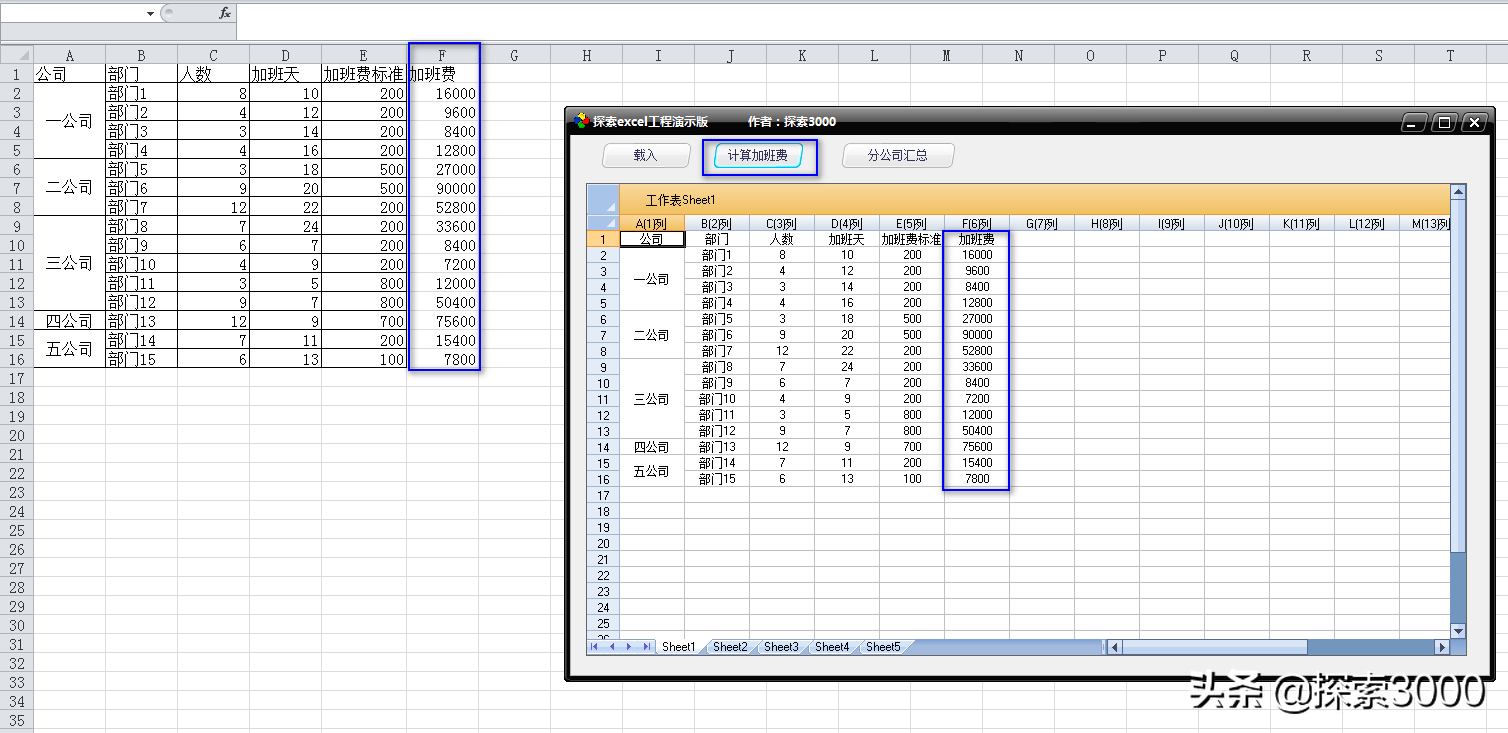Viewport: 1508px width, 733px height.
Task: Click the 分公司汇总 button
Action: [898, 155]
